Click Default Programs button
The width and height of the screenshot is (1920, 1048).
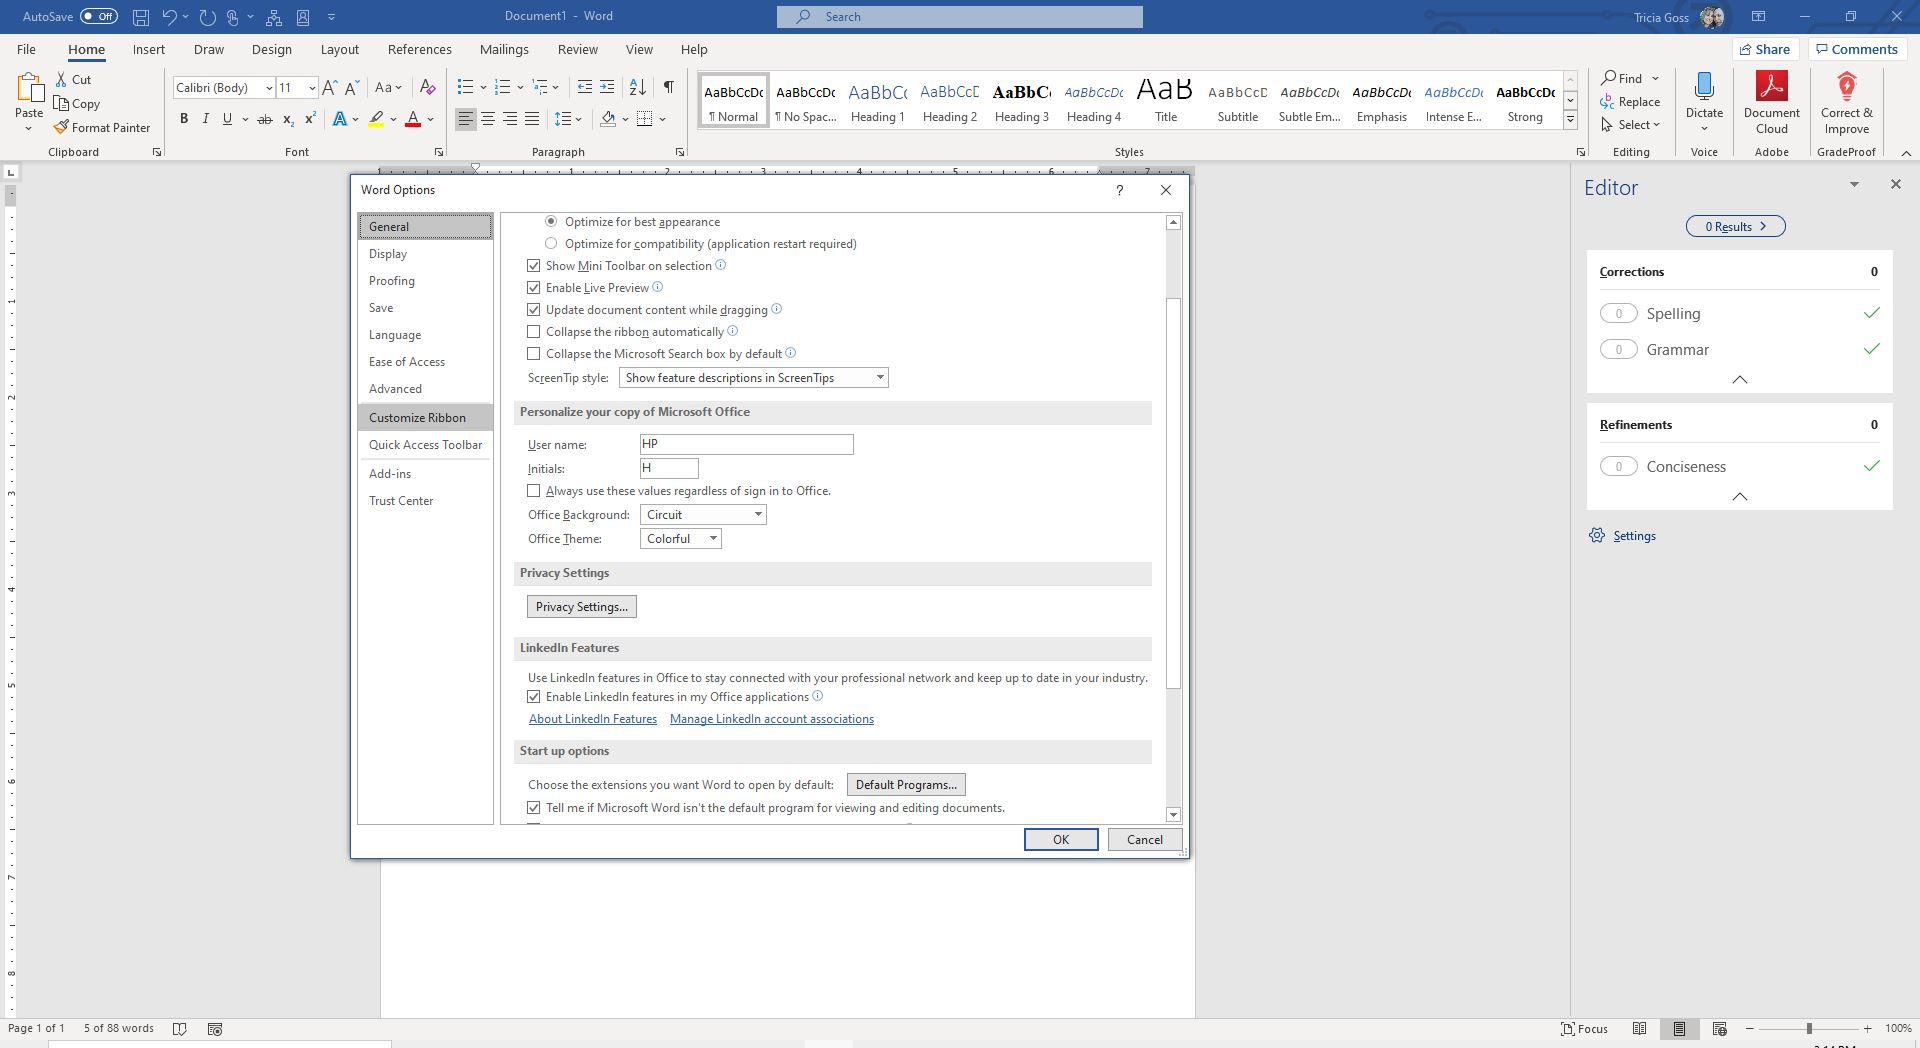pyautogui.click(x=906, y=785)
